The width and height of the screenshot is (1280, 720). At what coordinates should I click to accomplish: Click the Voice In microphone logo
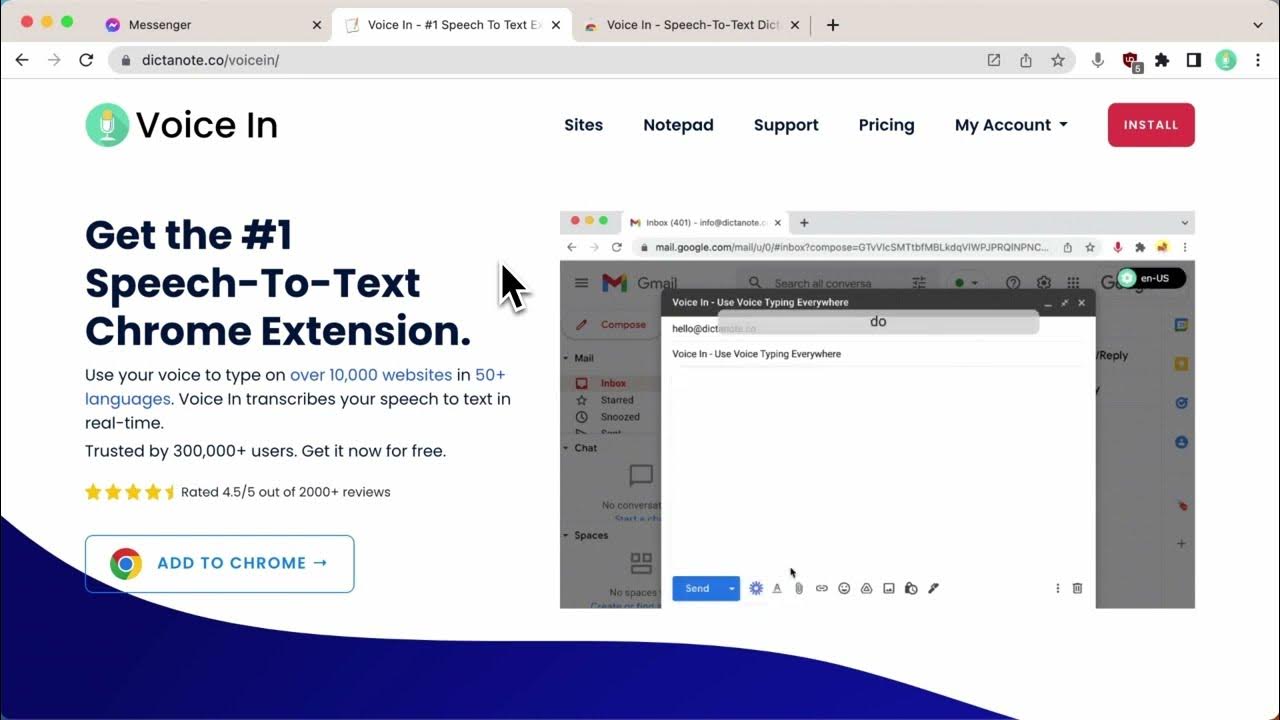107,125
